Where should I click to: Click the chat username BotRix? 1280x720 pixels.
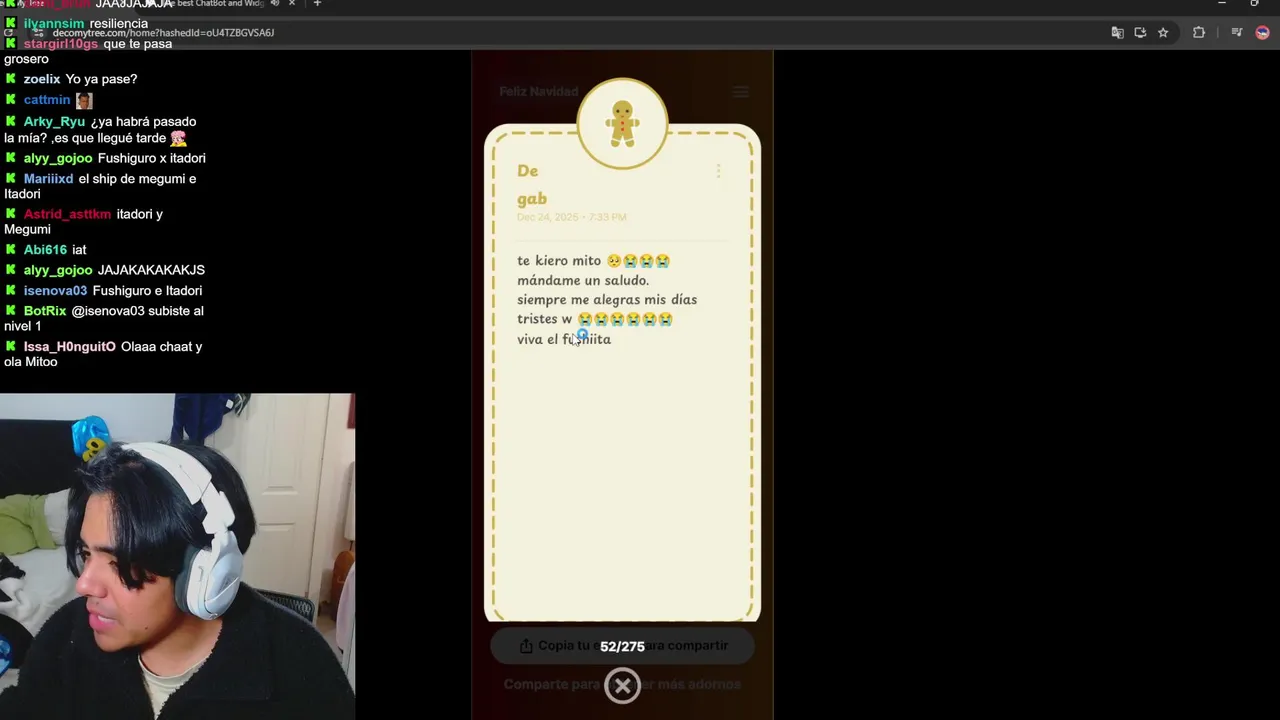45,311
